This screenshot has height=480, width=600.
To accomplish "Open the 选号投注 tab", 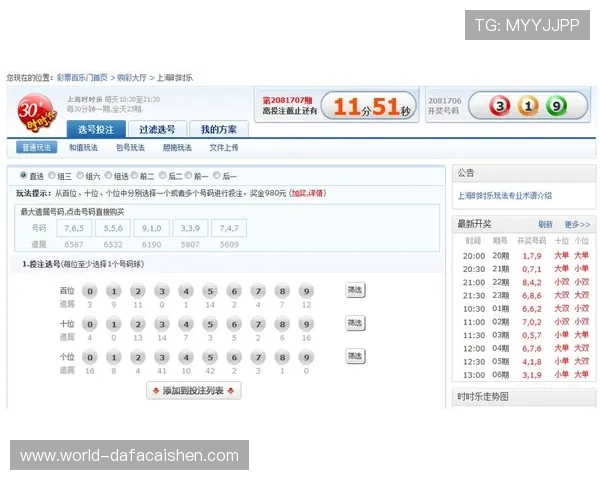I will point(96,129).
